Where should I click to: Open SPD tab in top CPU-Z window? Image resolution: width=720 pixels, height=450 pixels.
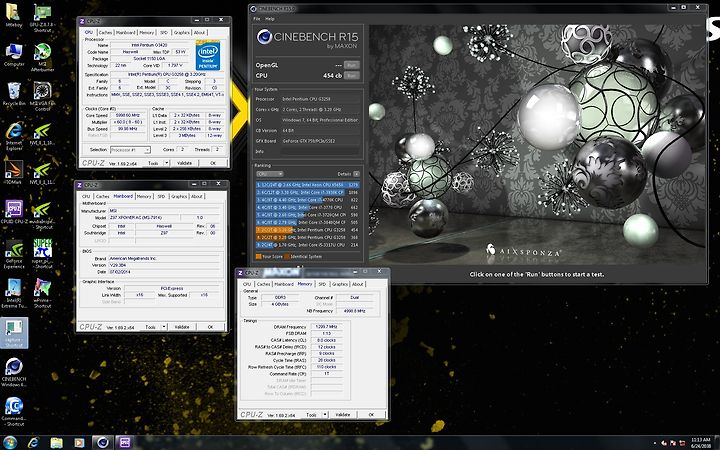(164, 33)
